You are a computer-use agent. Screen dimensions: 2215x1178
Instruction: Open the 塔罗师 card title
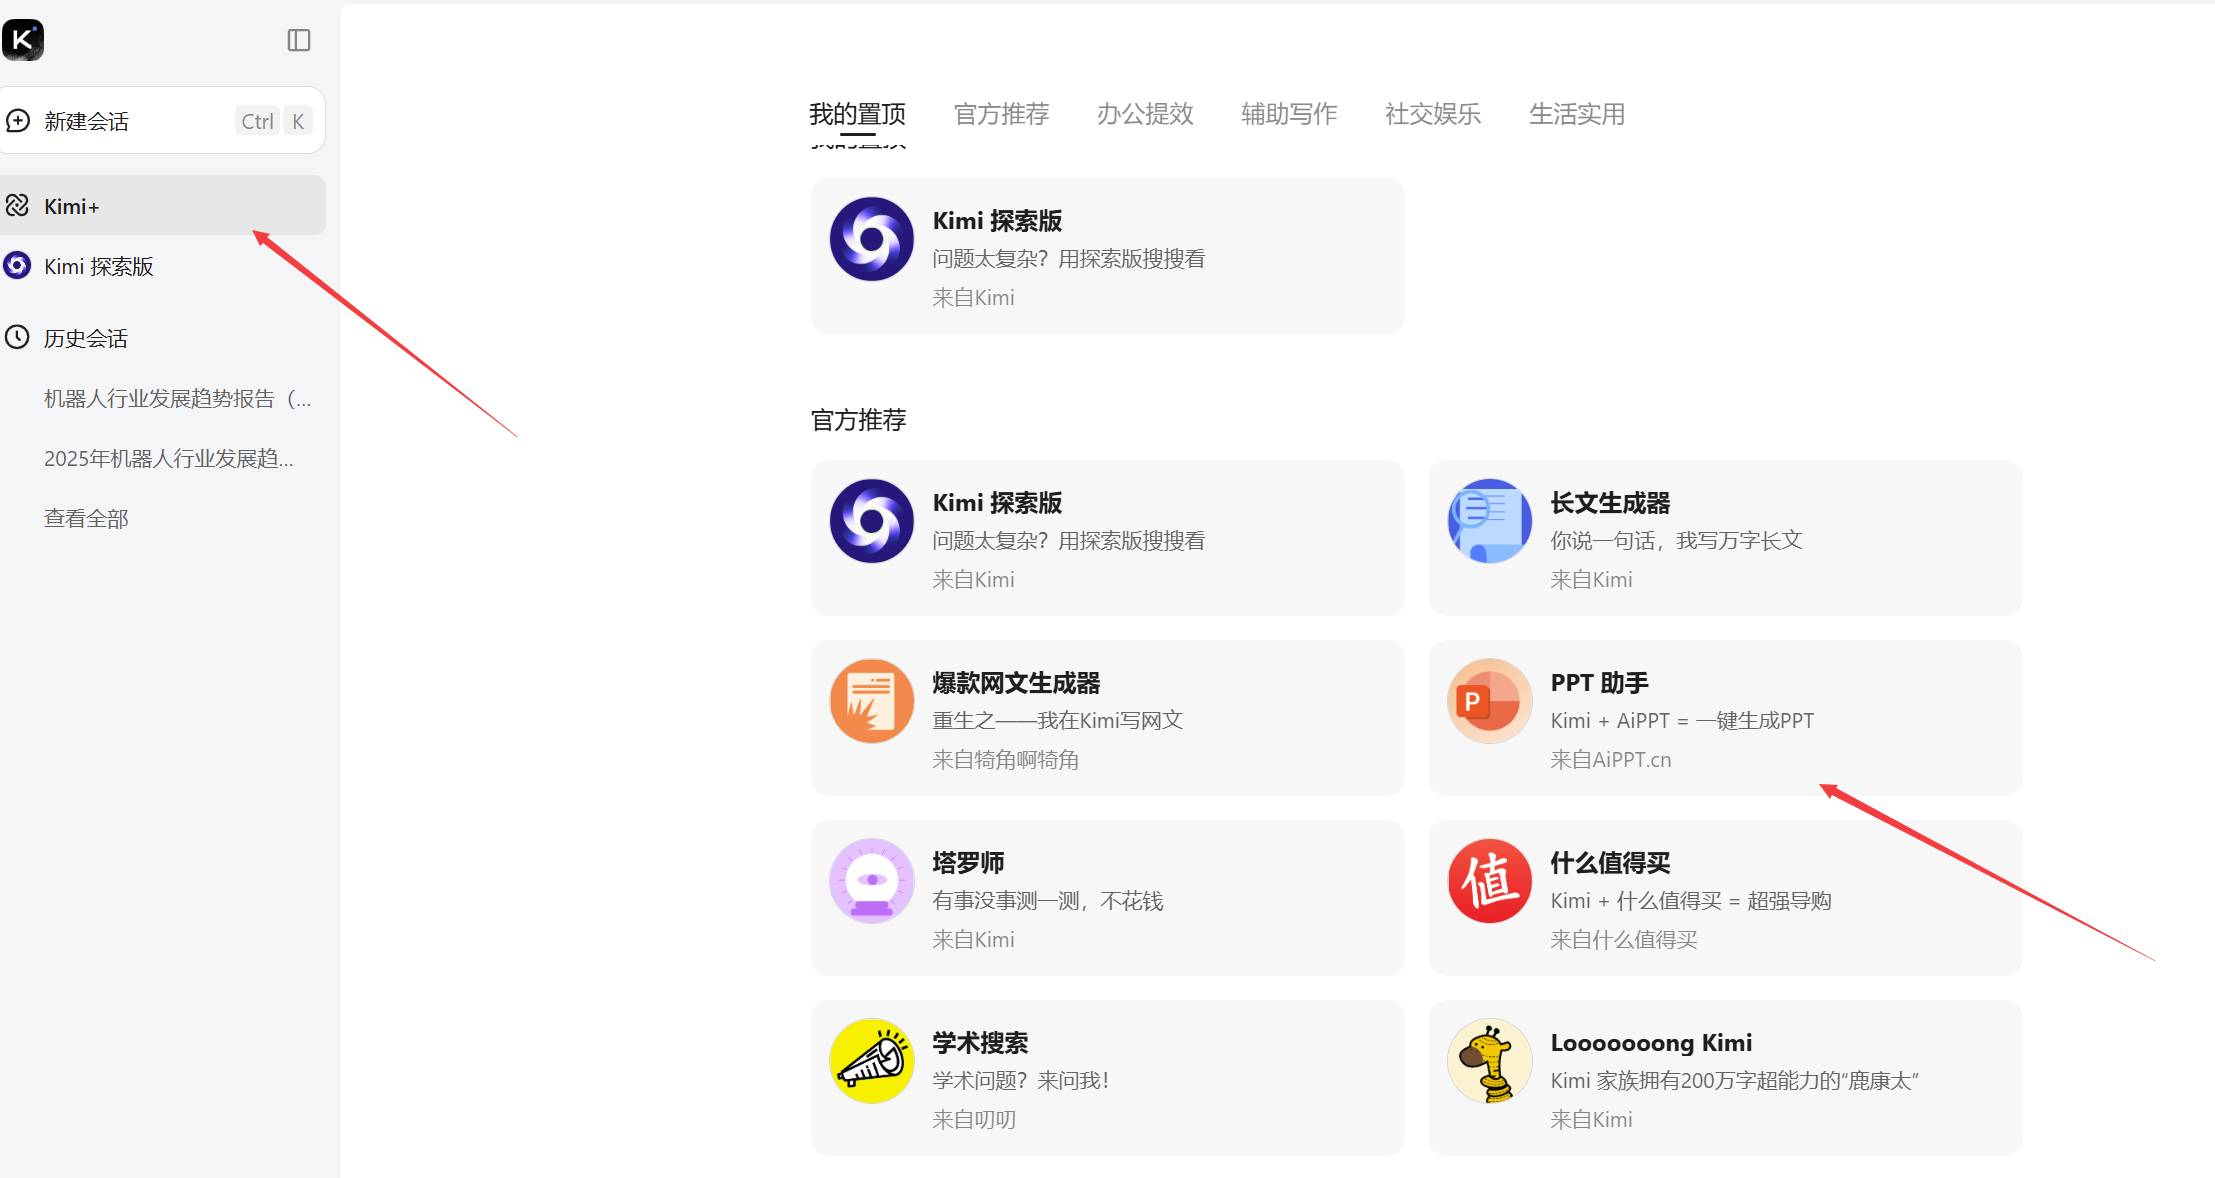pyautogui.click(x=968, y=863)
